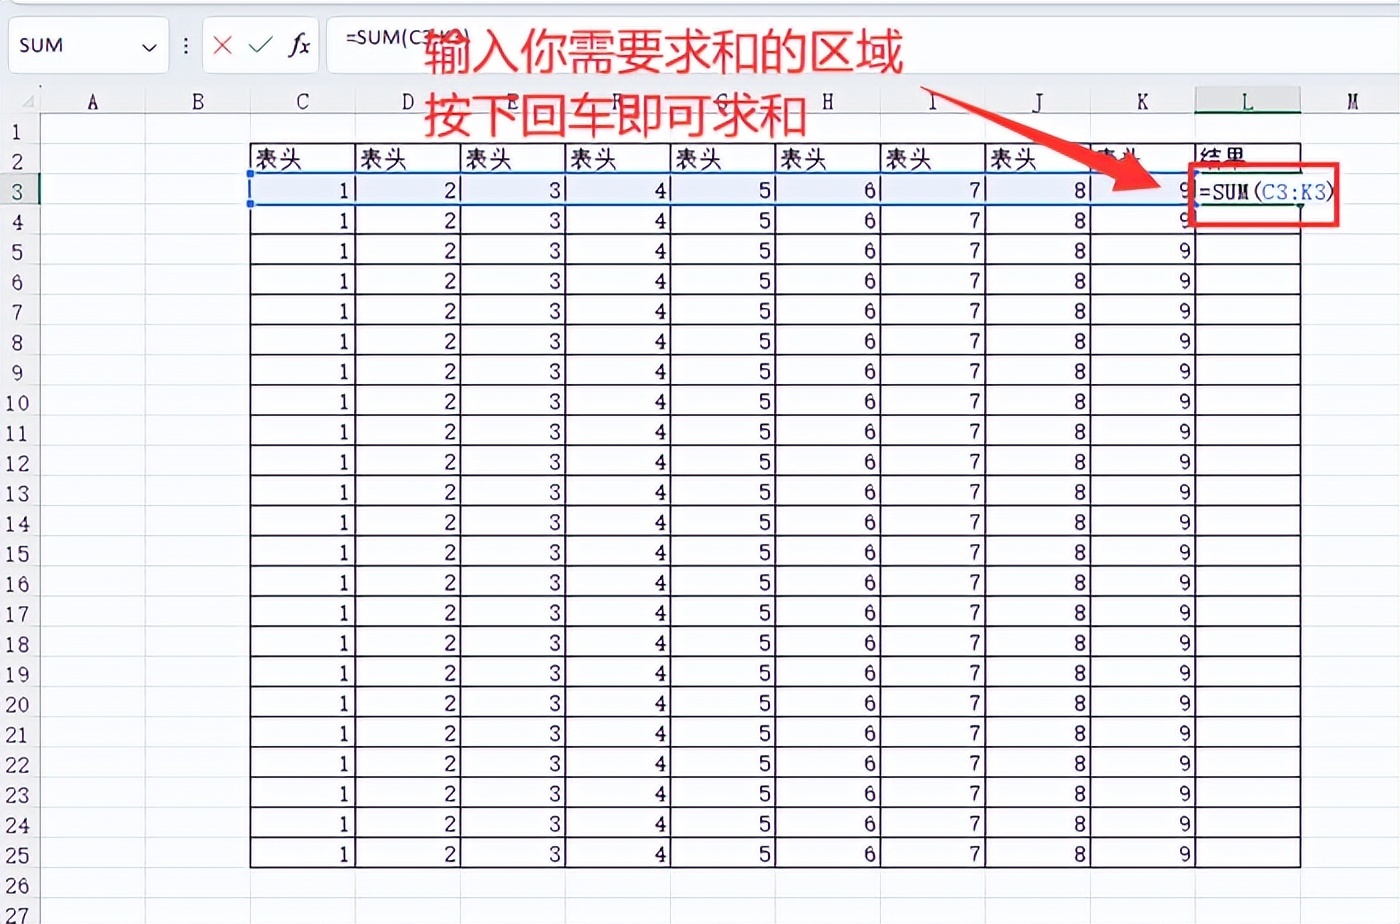Open the Name Box dropdown showing SUM
Screen dimensions: 1400x924
150,45
